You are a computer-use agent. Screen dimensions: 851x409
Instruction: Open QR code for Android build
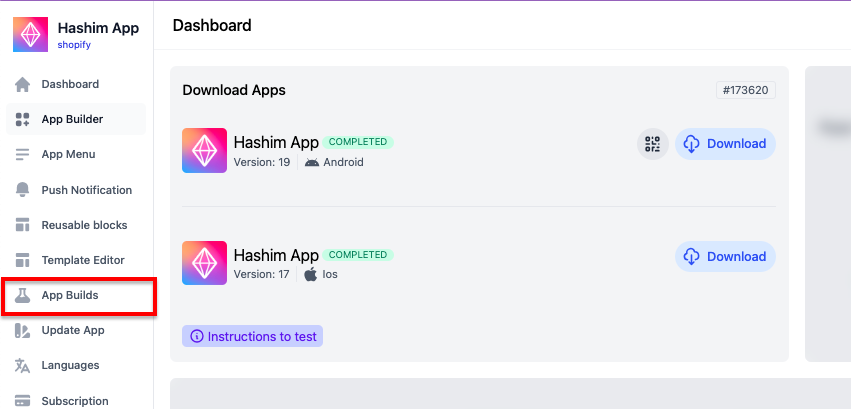point(653,144)
